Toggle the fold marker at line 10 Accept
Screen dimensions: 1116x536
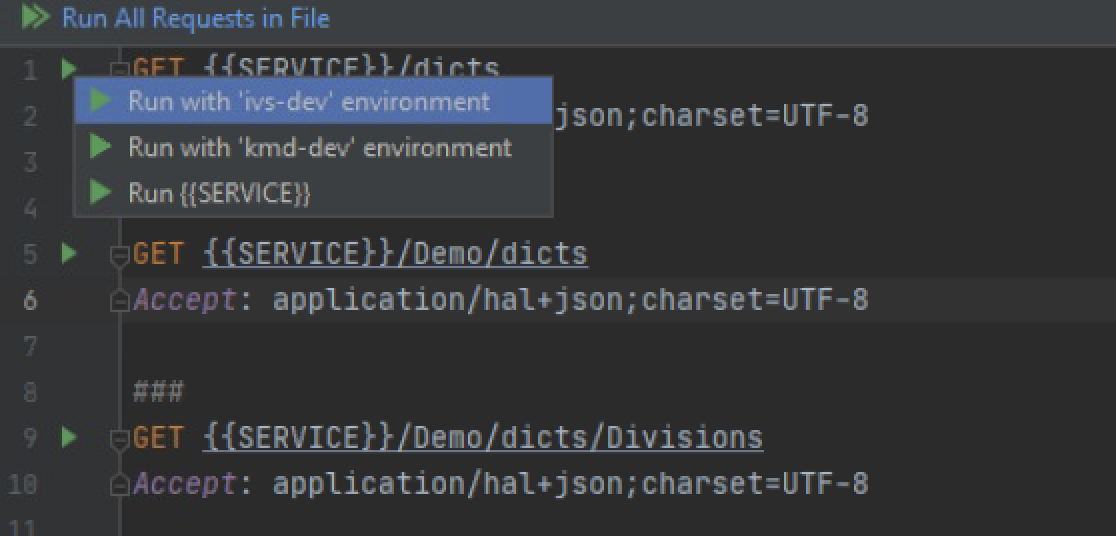coord(119,484)
